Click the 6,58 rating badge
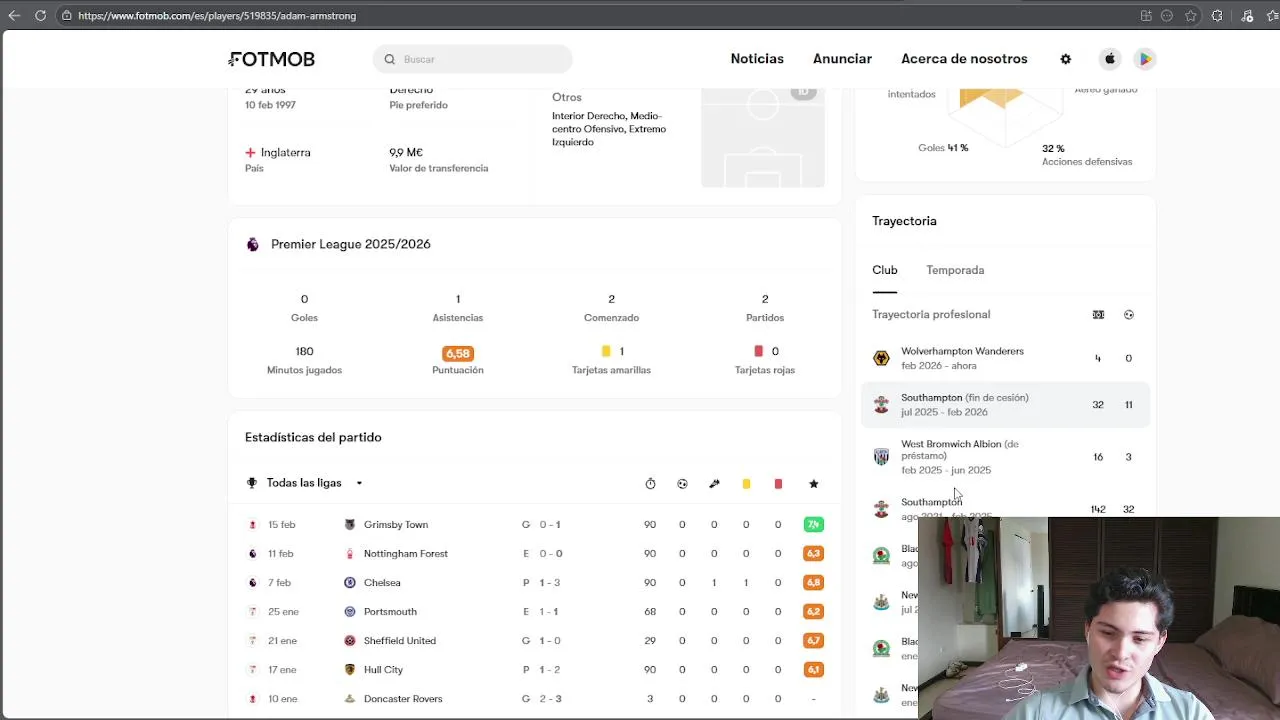 tap(458, 353)
